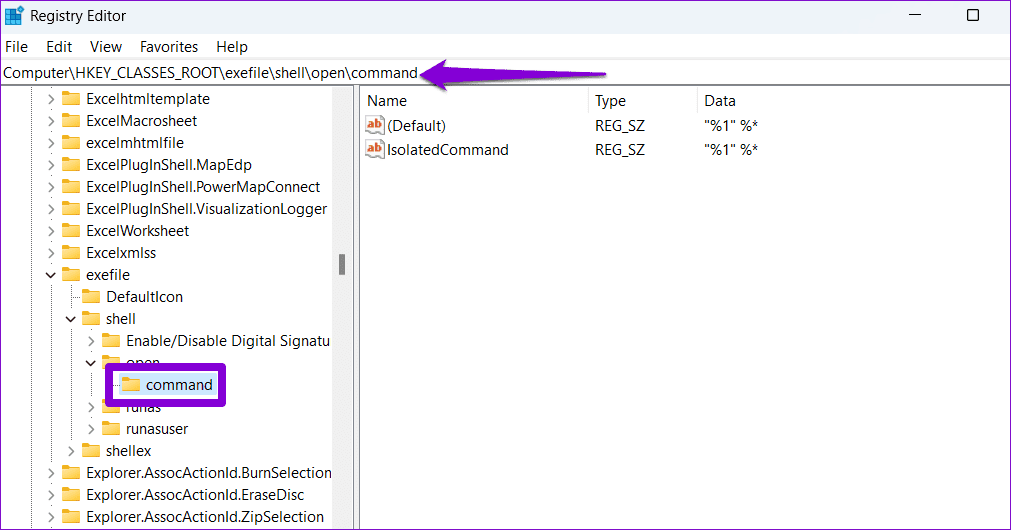The image size is (1011, 530).
Task: Select the Excelhtmltemplate folder icon
Action: pos(71,99)
